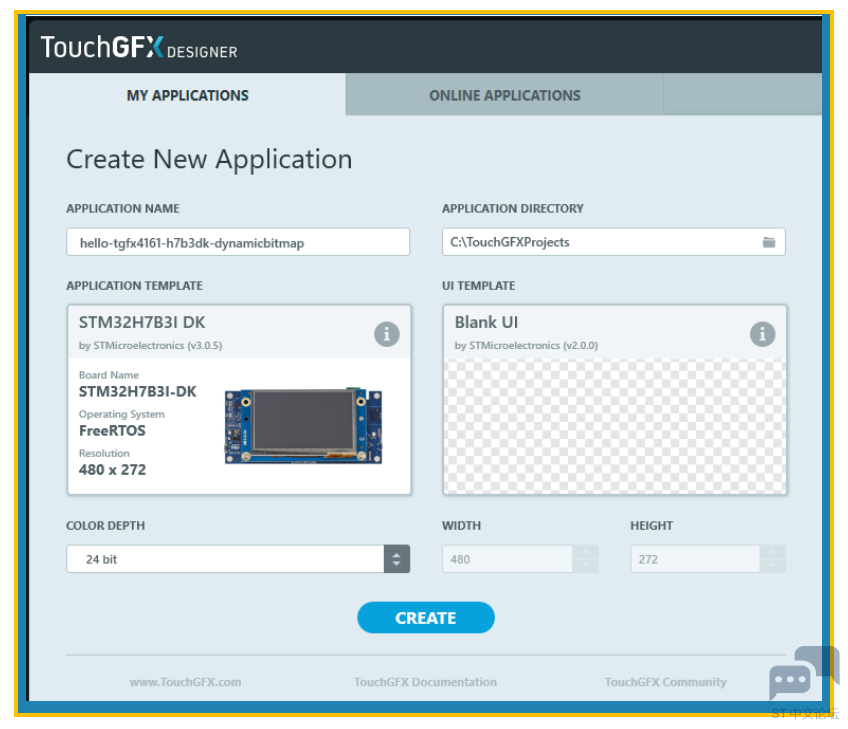The width and height of the screenshot is (848, 729).
Task: Click the Width field showing 480
Action: (x=507, y=559)
